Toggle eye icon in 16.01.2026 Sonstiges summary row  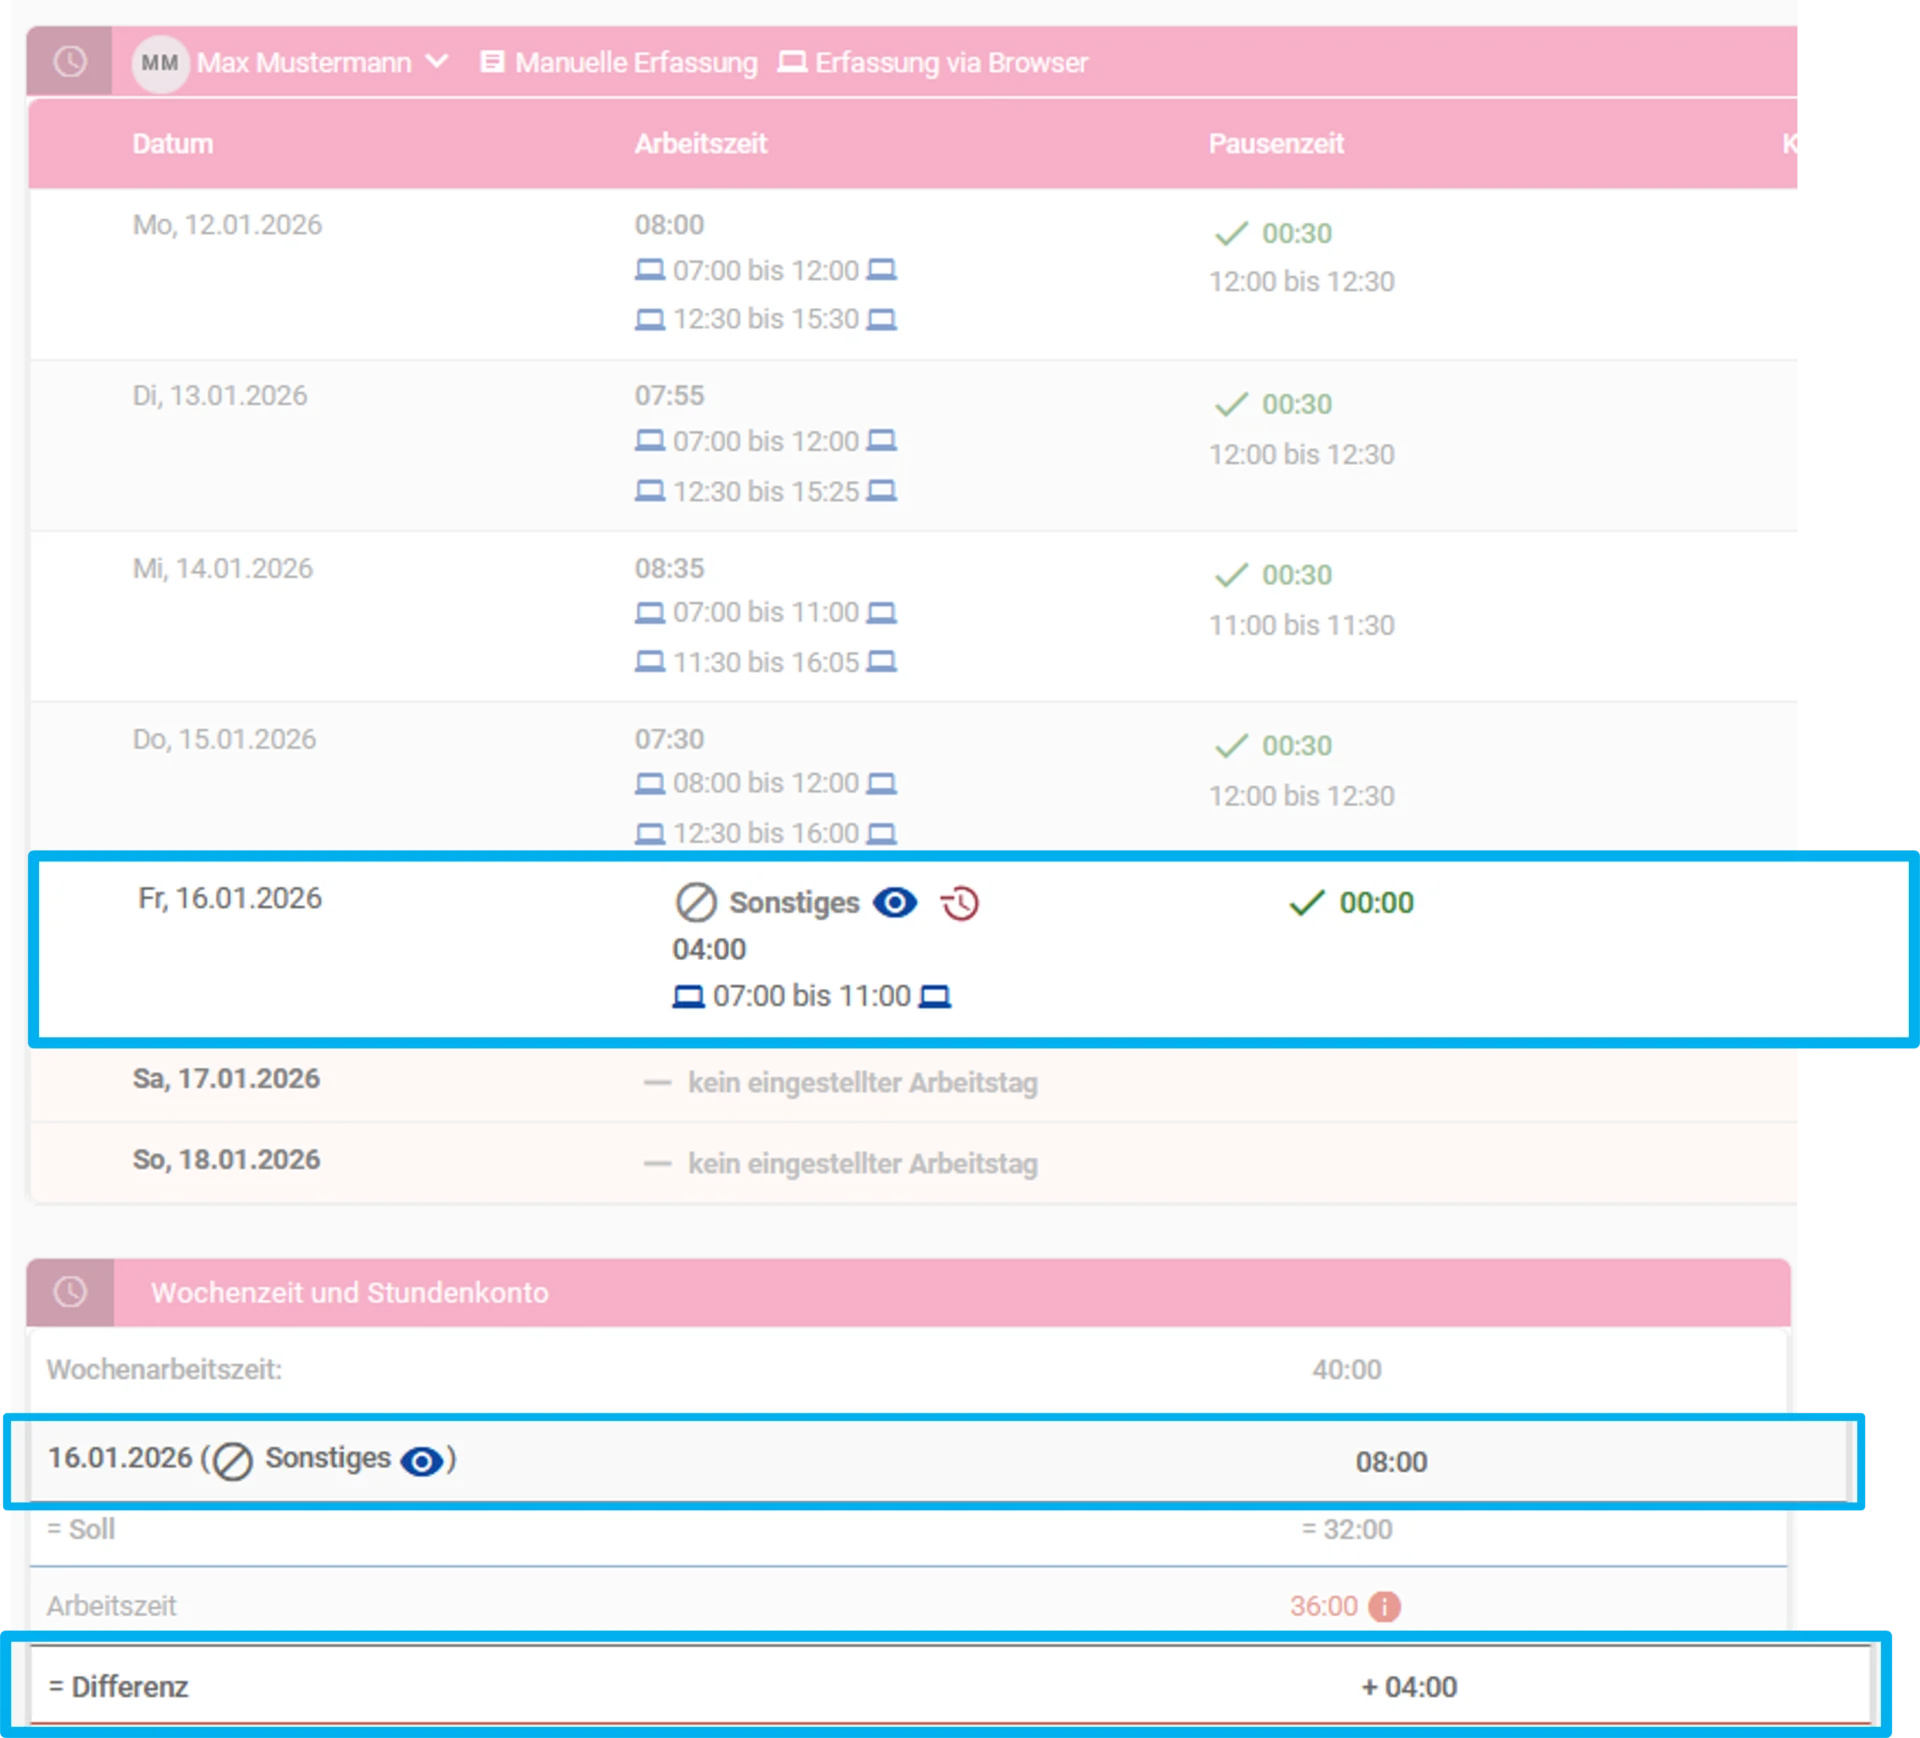421,1461
